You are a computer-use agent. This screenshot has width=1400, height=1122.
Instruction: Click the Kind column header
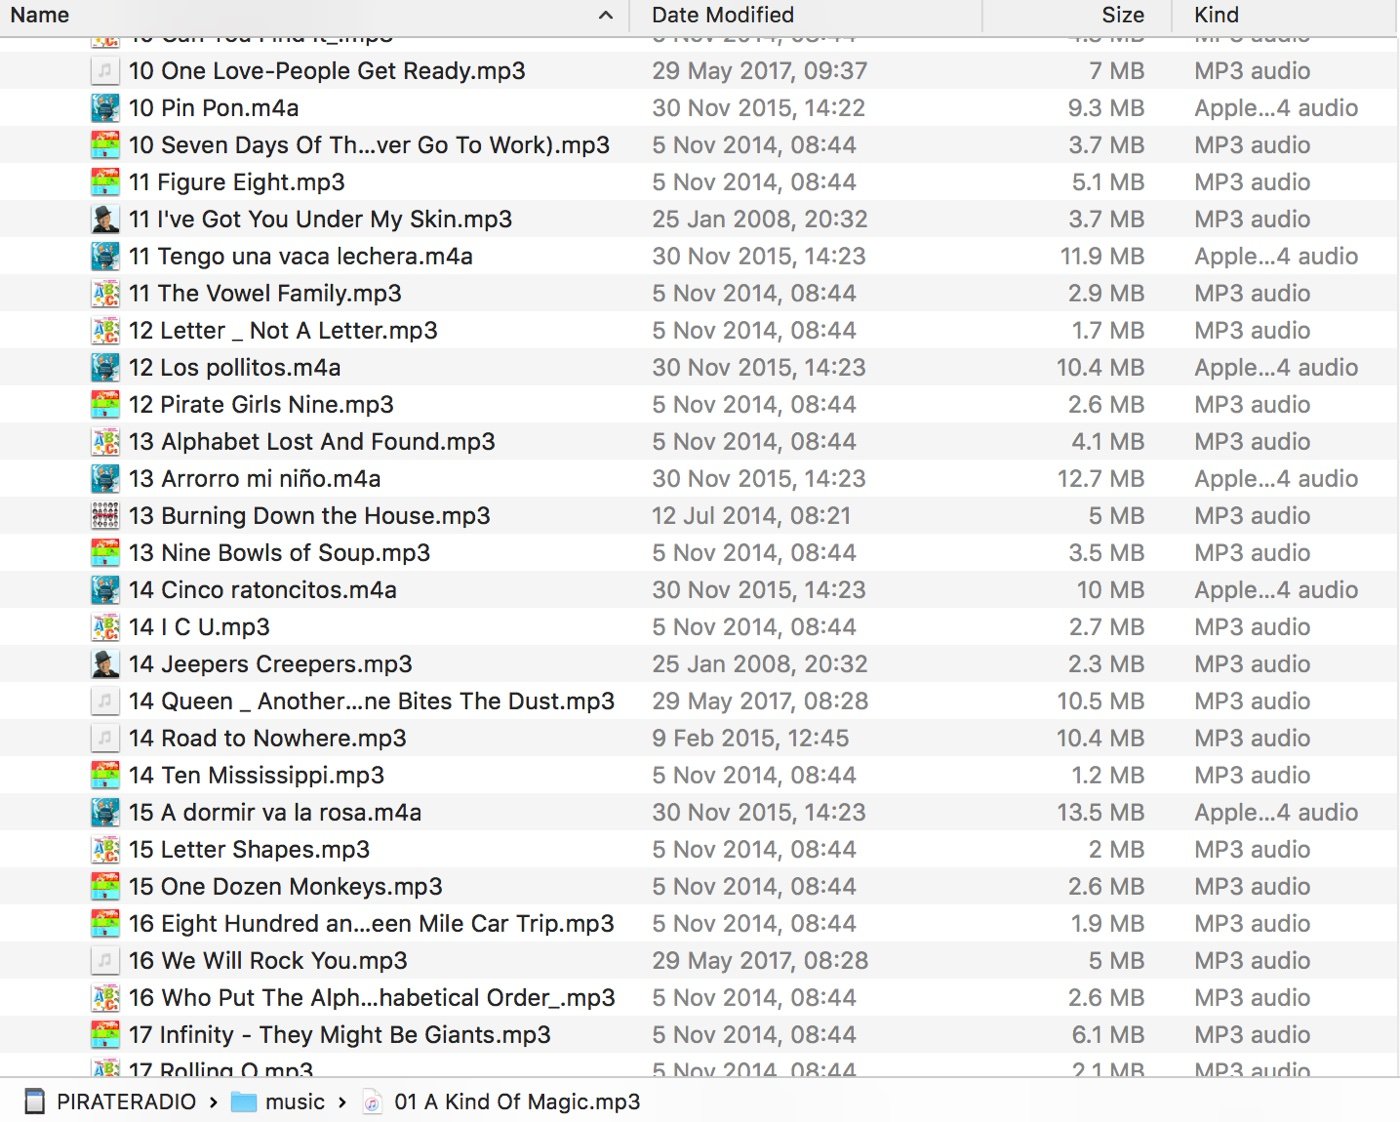(1215, 16)
